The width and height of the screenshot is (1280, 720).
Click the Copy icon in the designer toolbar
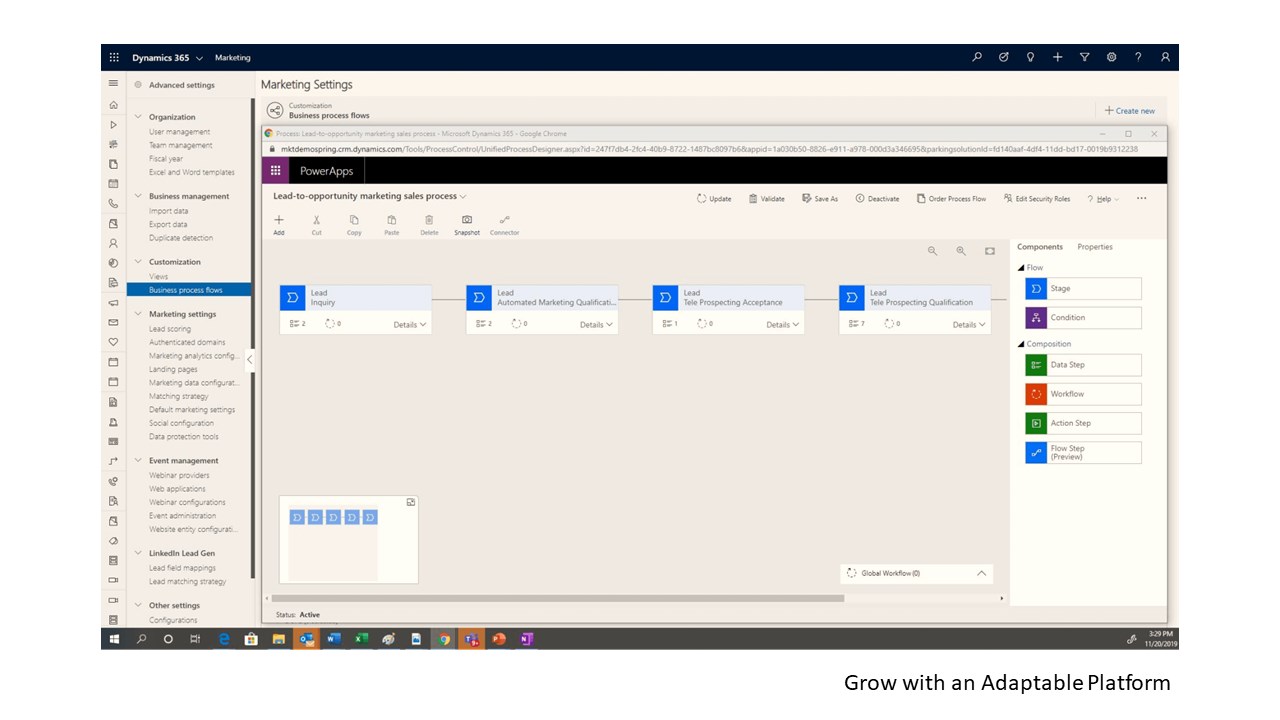(354, 220)
